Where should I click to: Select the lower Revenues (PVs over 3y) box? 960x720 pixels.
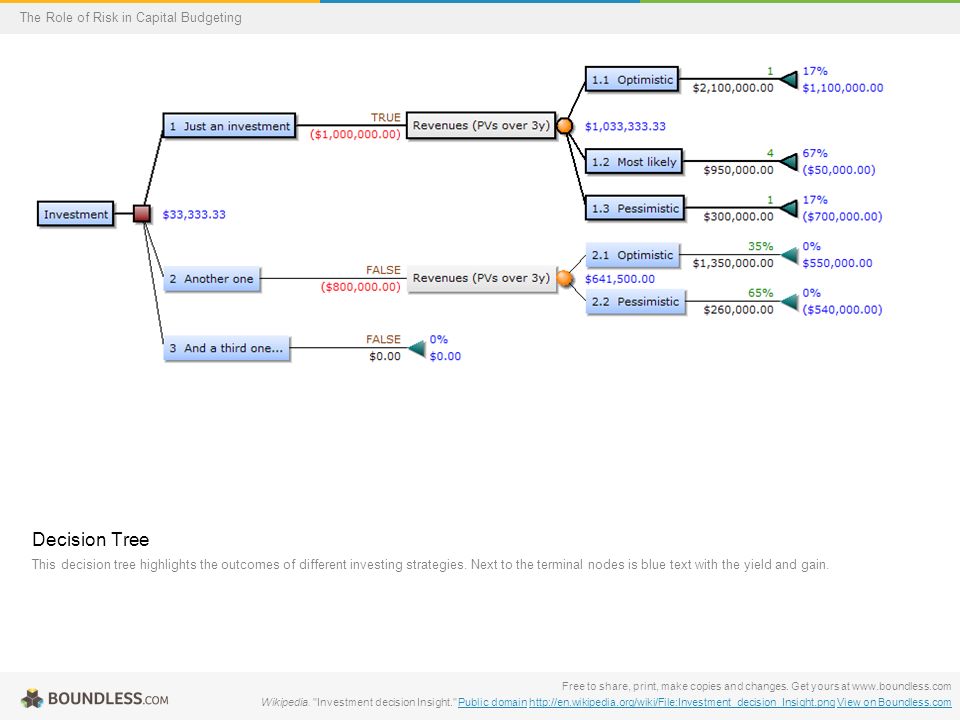point(482,278)
